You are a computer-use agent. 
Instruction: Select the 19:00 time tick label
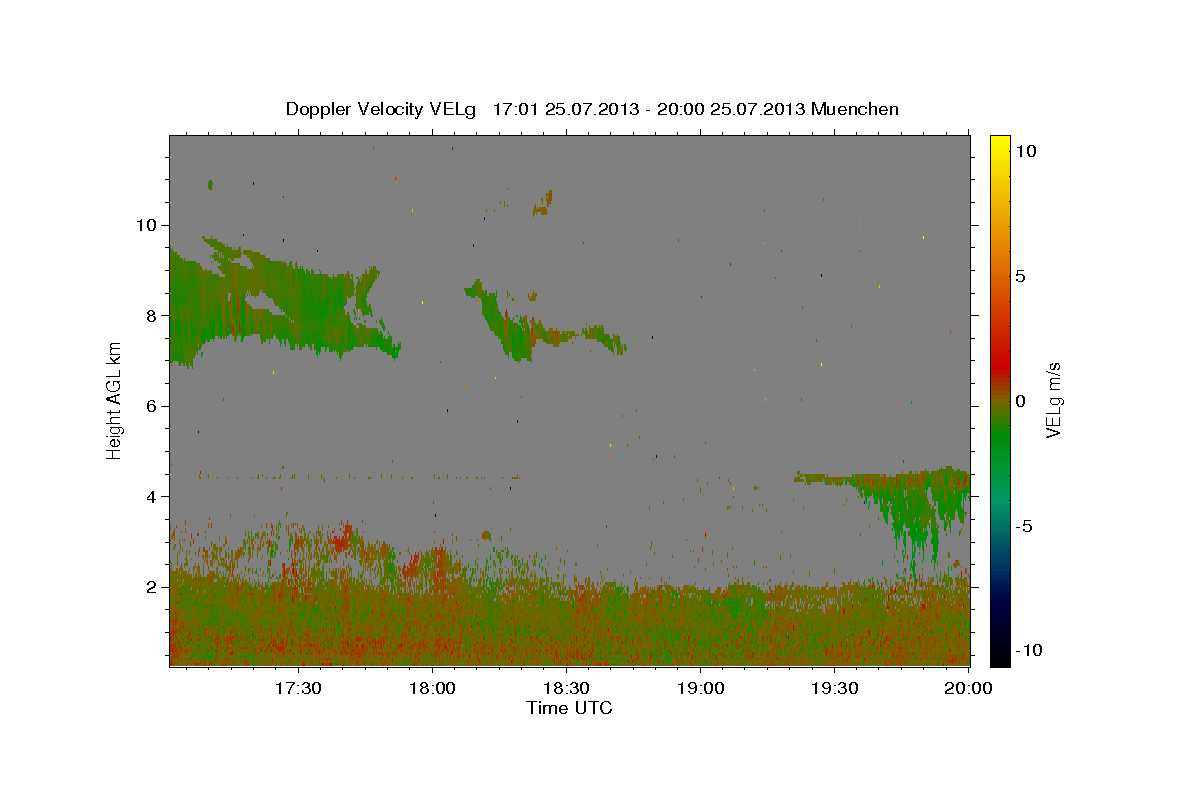click(701, 688)
